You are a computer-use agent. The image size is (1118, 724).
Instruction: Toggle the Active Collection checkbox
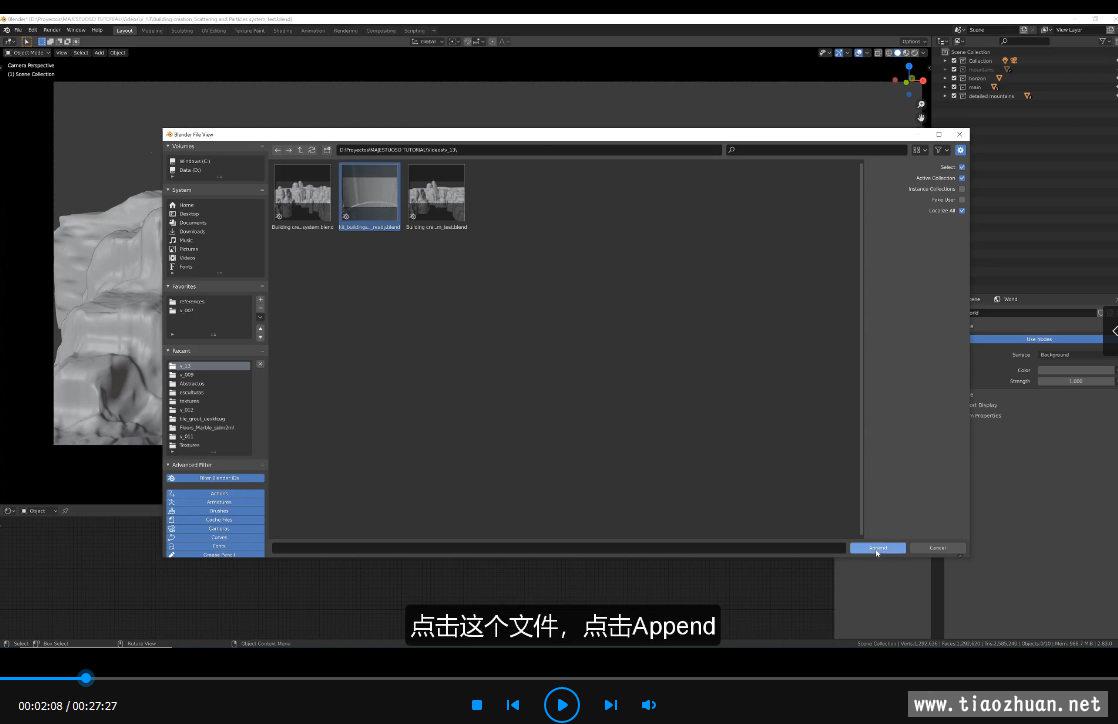(962, 178)
